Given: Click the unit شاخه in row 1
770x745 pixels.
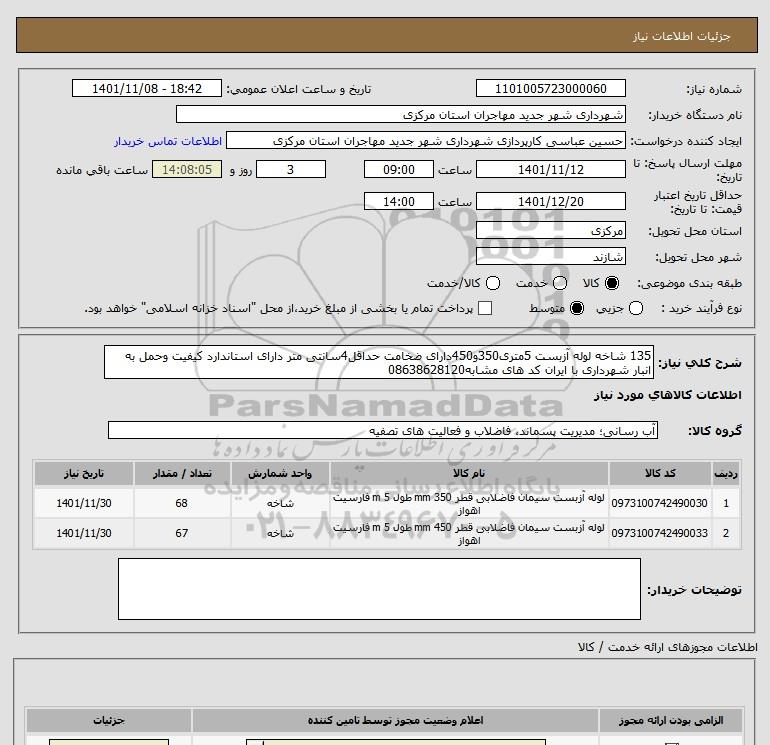Looking at the screenshot, I should click(280, 503).
